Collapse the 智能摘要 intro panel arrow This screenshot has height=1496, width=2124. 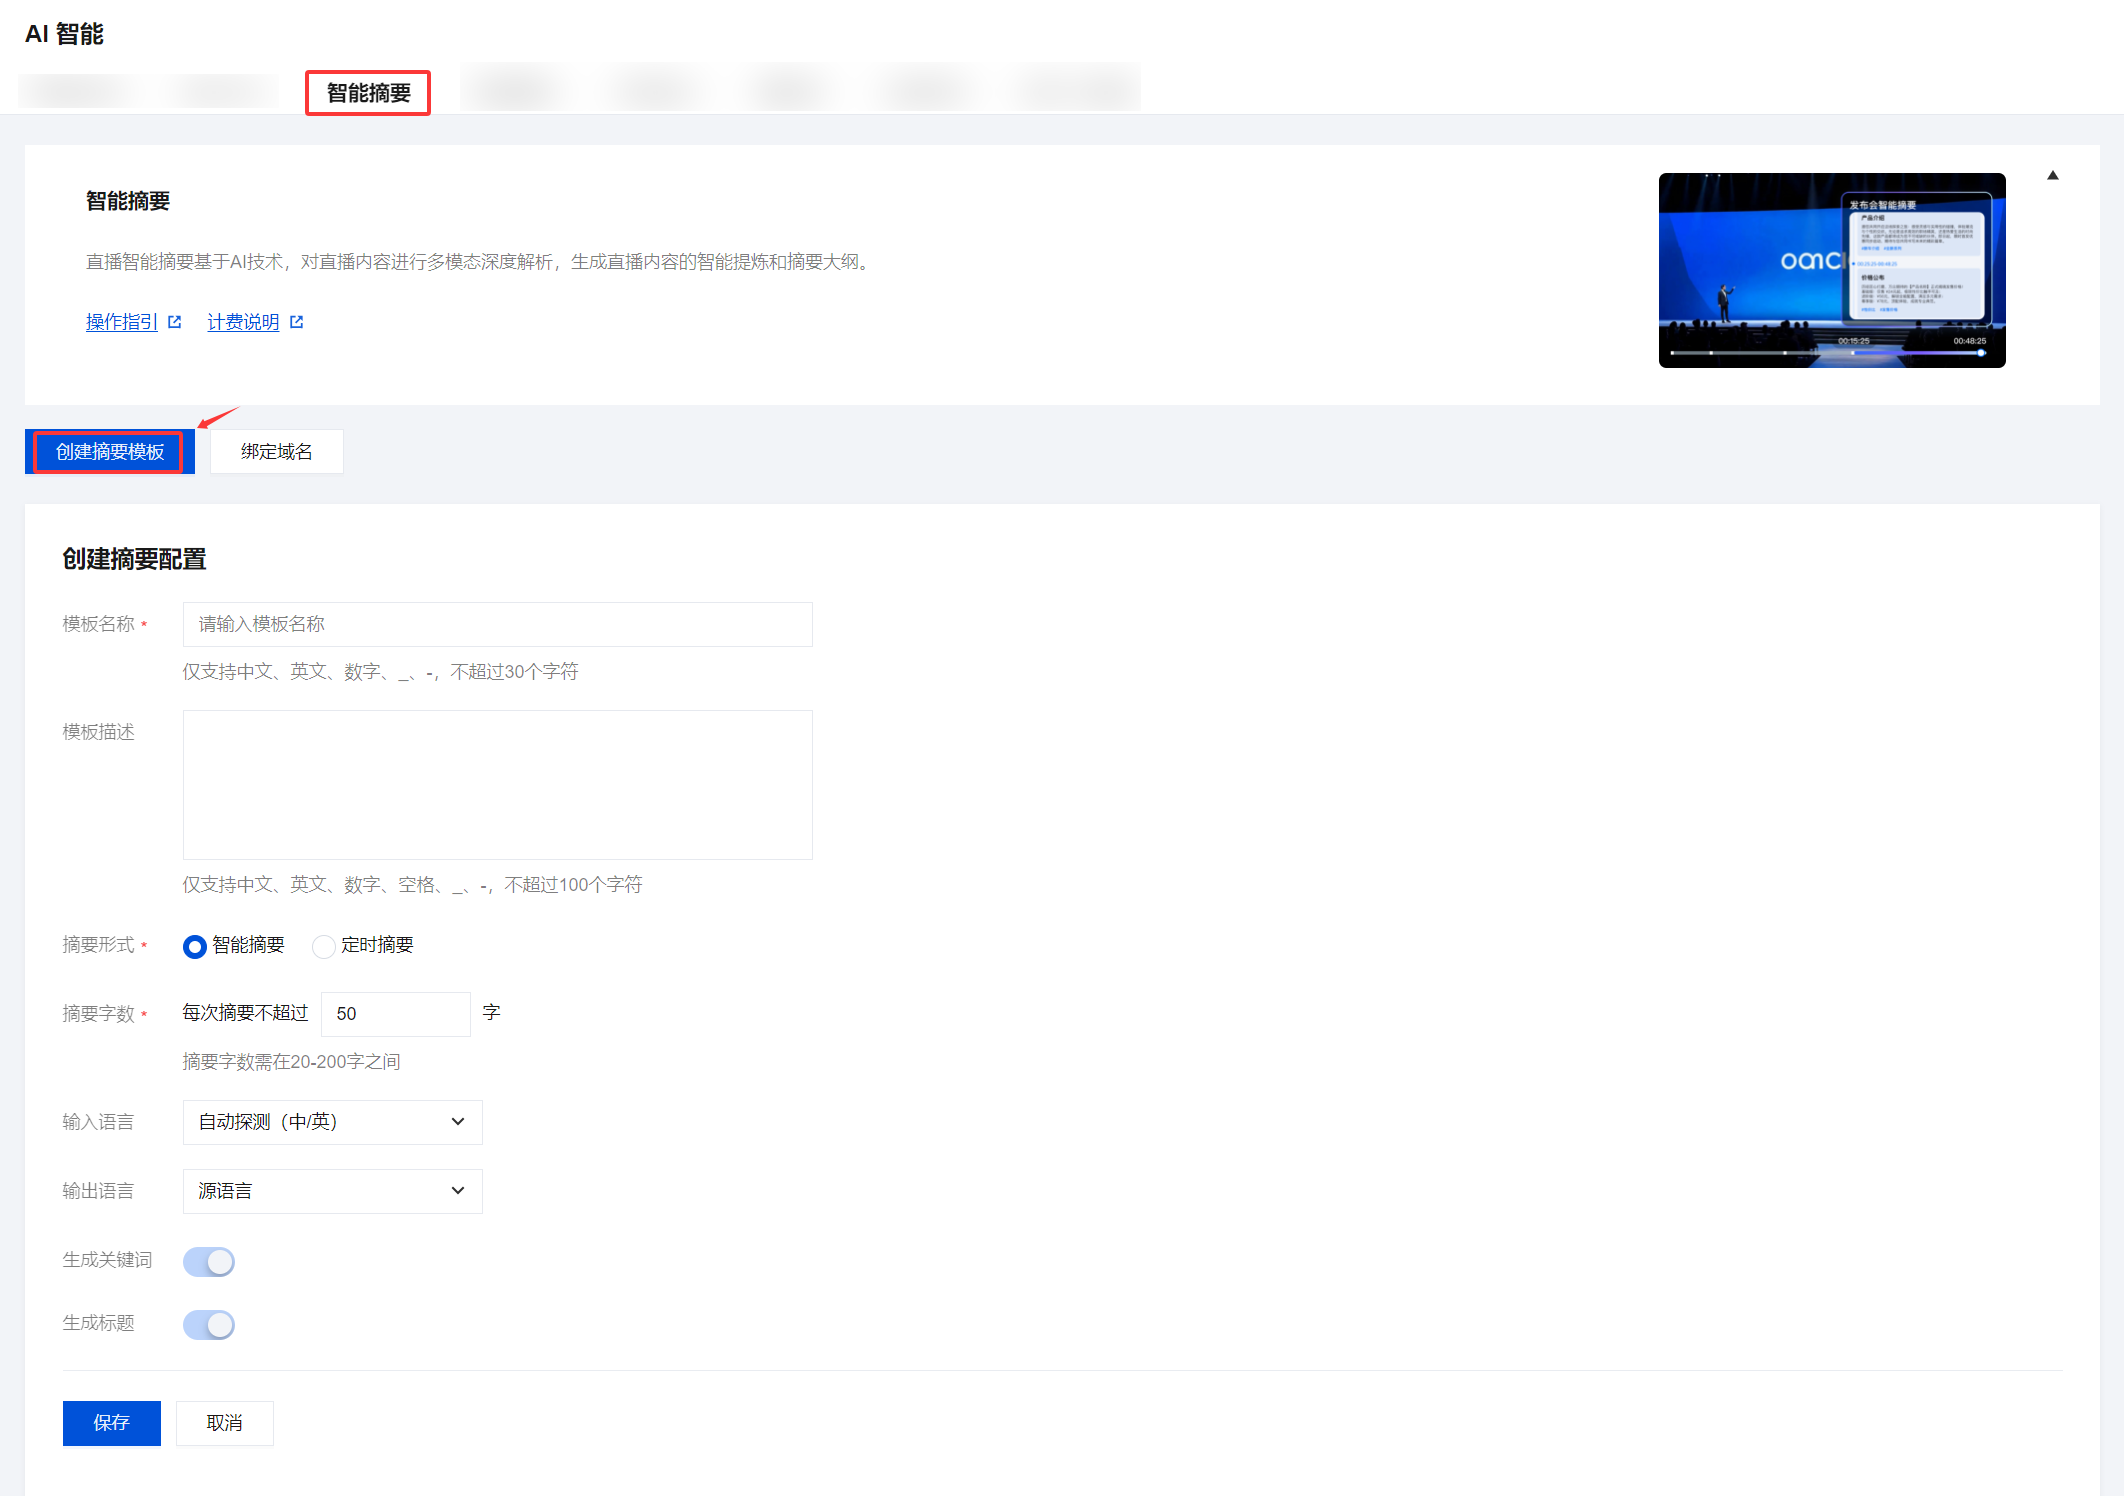pyautogui.click(x=2052, y=176)
